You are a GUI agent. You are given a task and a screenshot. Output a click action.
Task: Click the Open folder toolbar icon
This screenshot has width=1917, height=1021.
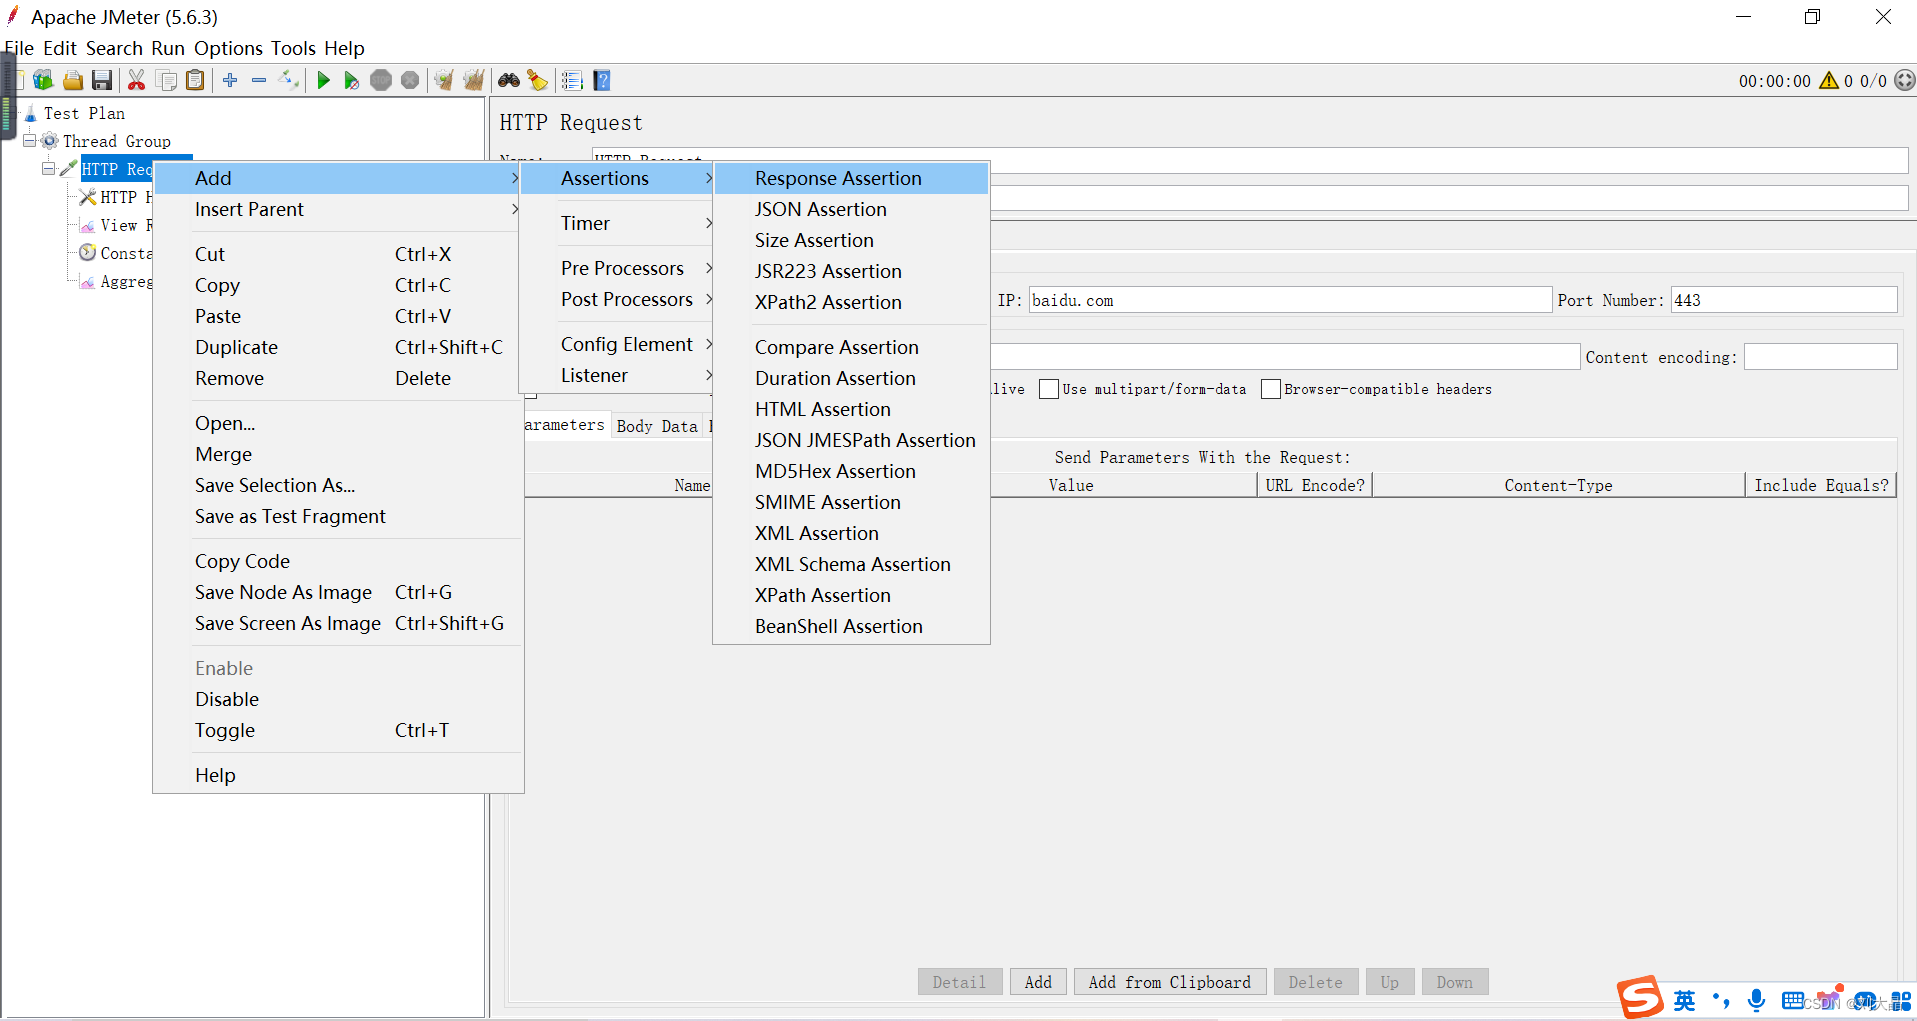click(73, 81)
